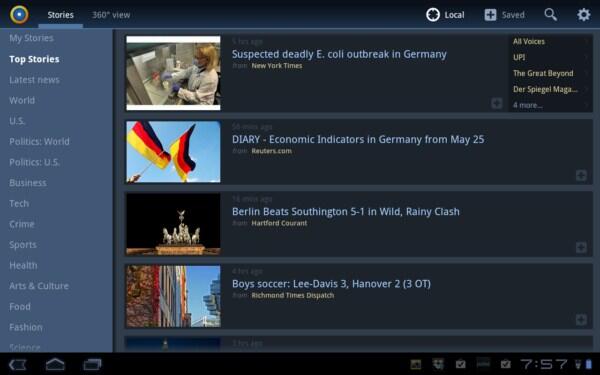Open settings gear icon

click(x=584, y=15)
